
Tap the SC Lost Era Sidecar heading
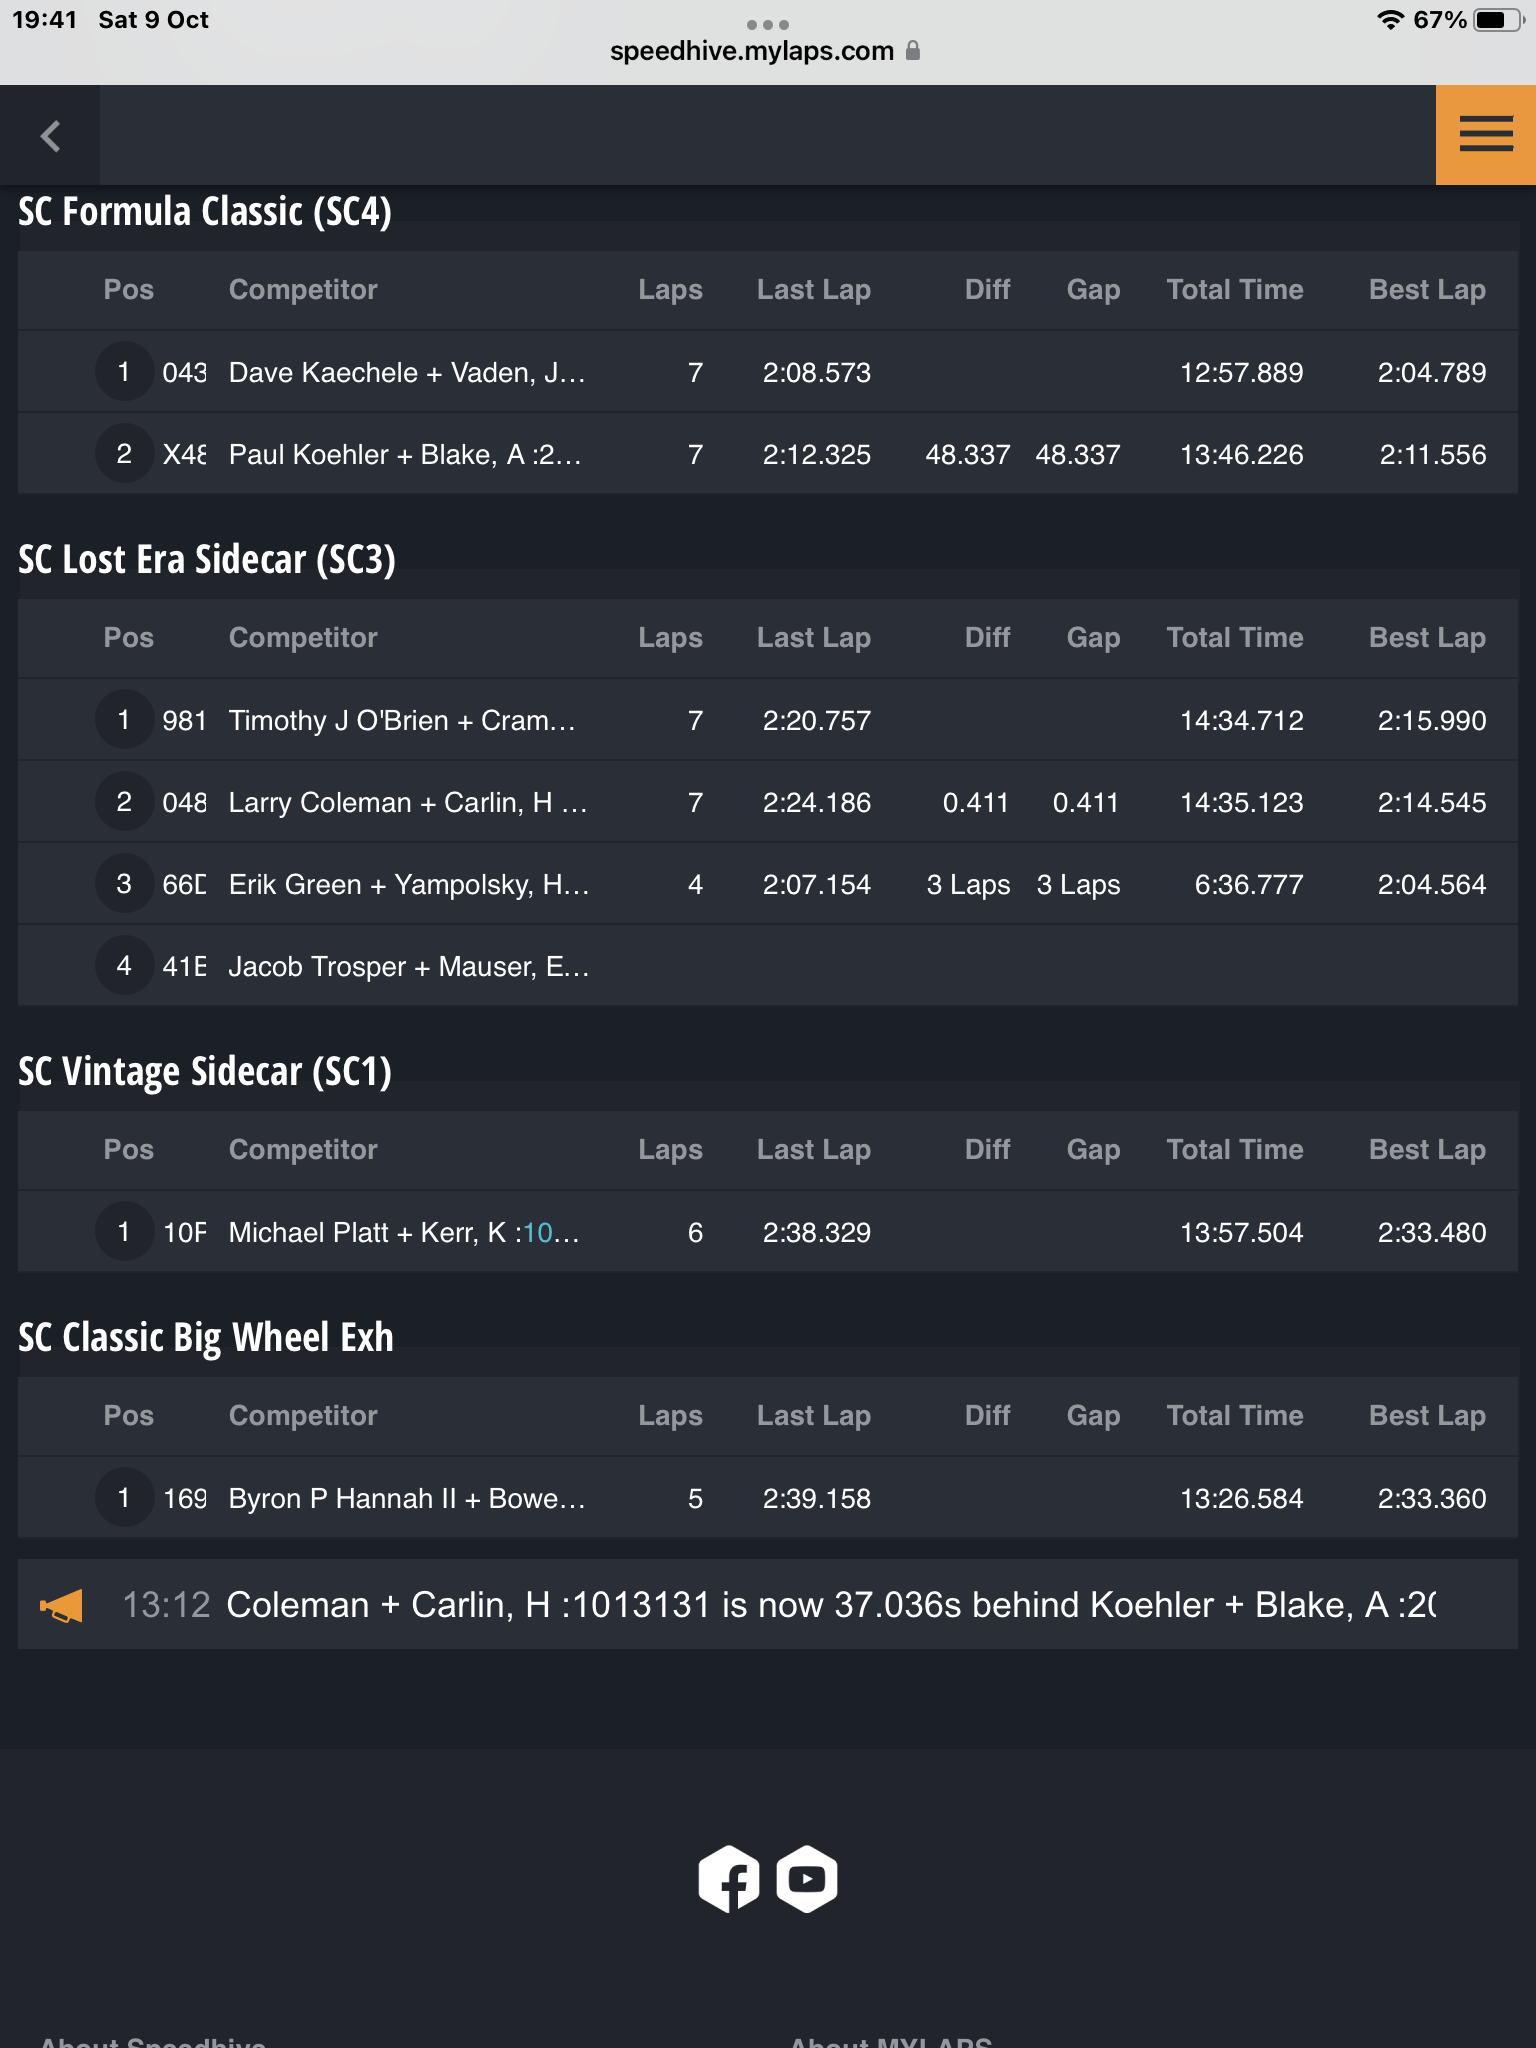tap(207, 560)
